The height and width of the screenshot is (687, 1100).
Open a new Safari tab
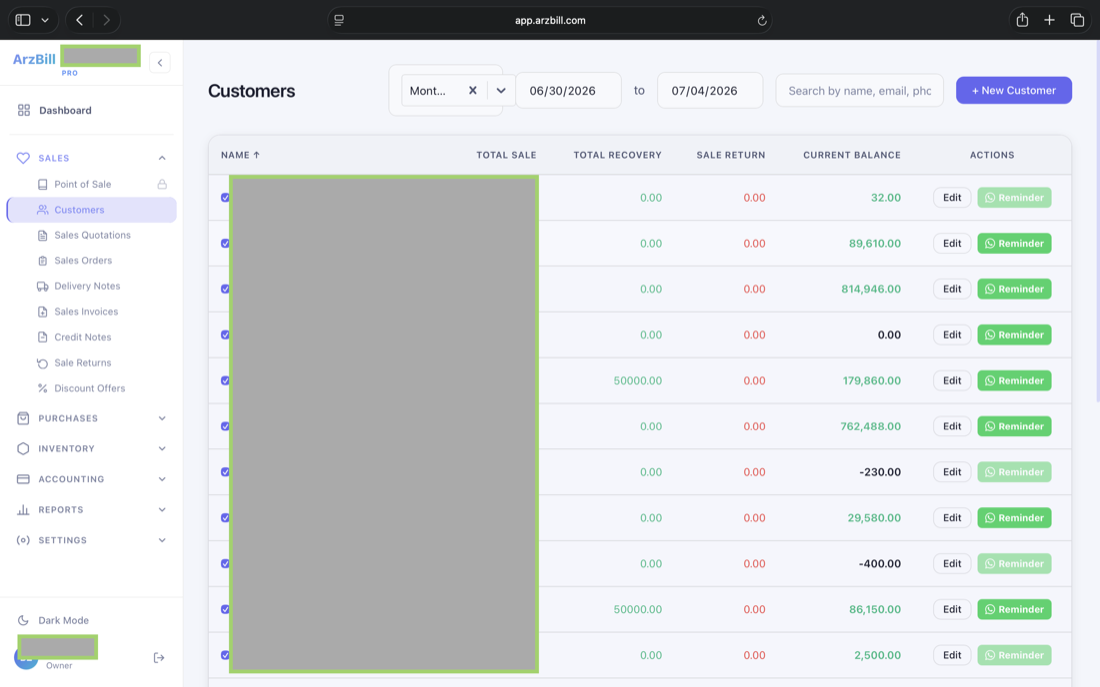(1049, 20)
